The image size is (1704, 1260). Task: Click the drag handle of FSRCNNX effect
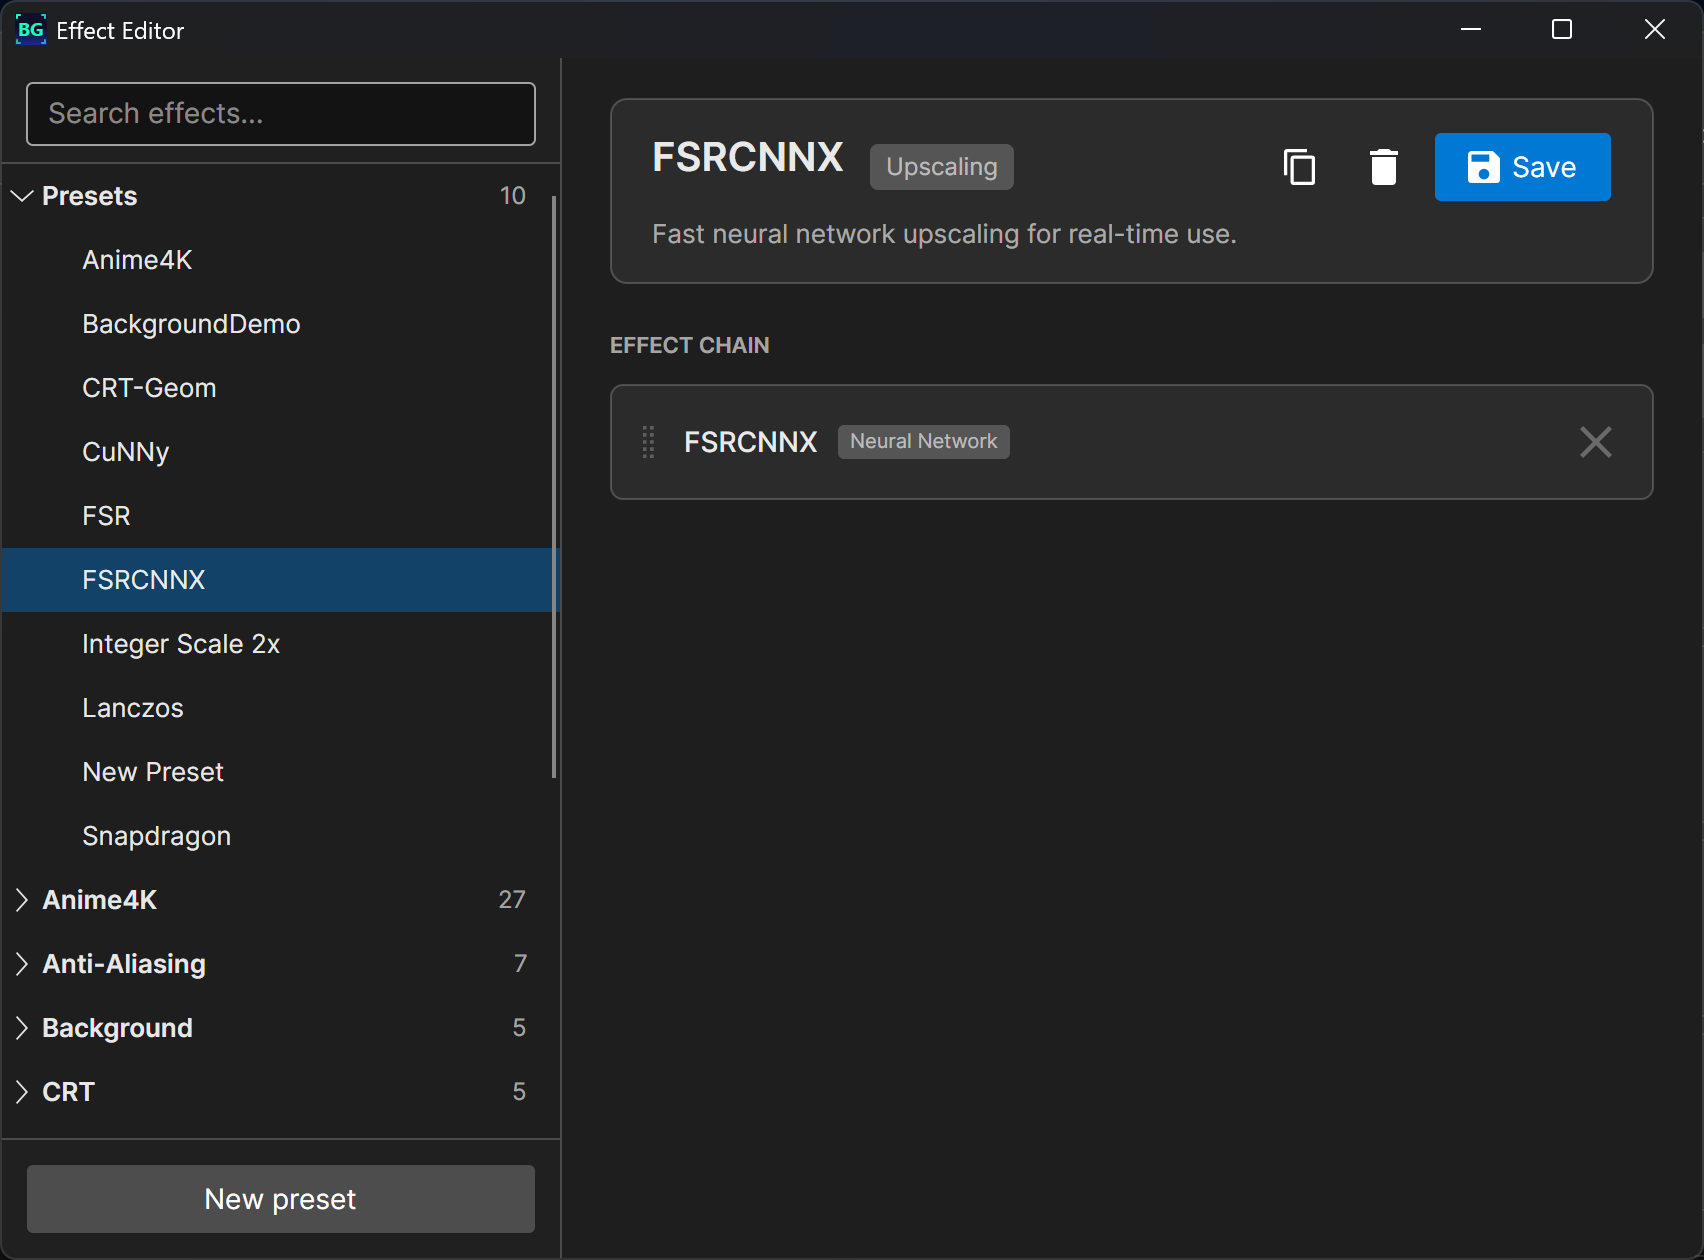pyautogui.click(x=648, y=442)
